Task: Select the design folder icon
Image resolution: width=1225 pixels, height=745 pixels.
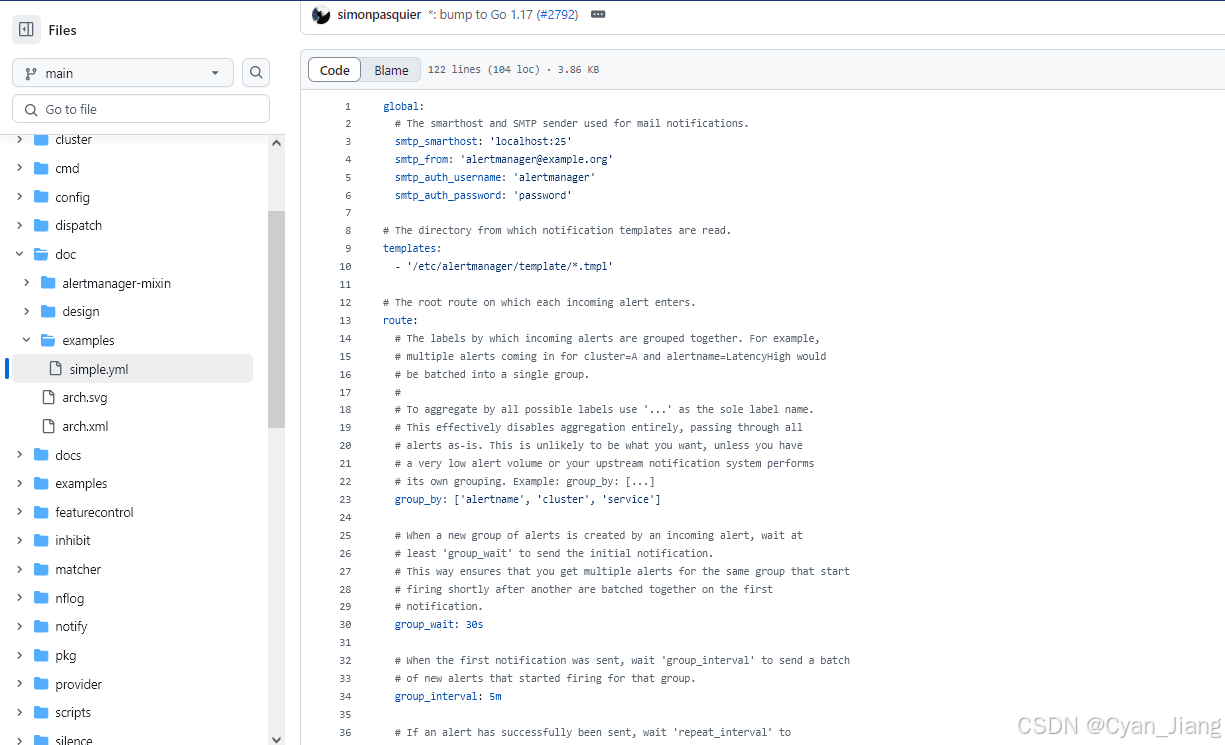Action: (x=48, y=311)
